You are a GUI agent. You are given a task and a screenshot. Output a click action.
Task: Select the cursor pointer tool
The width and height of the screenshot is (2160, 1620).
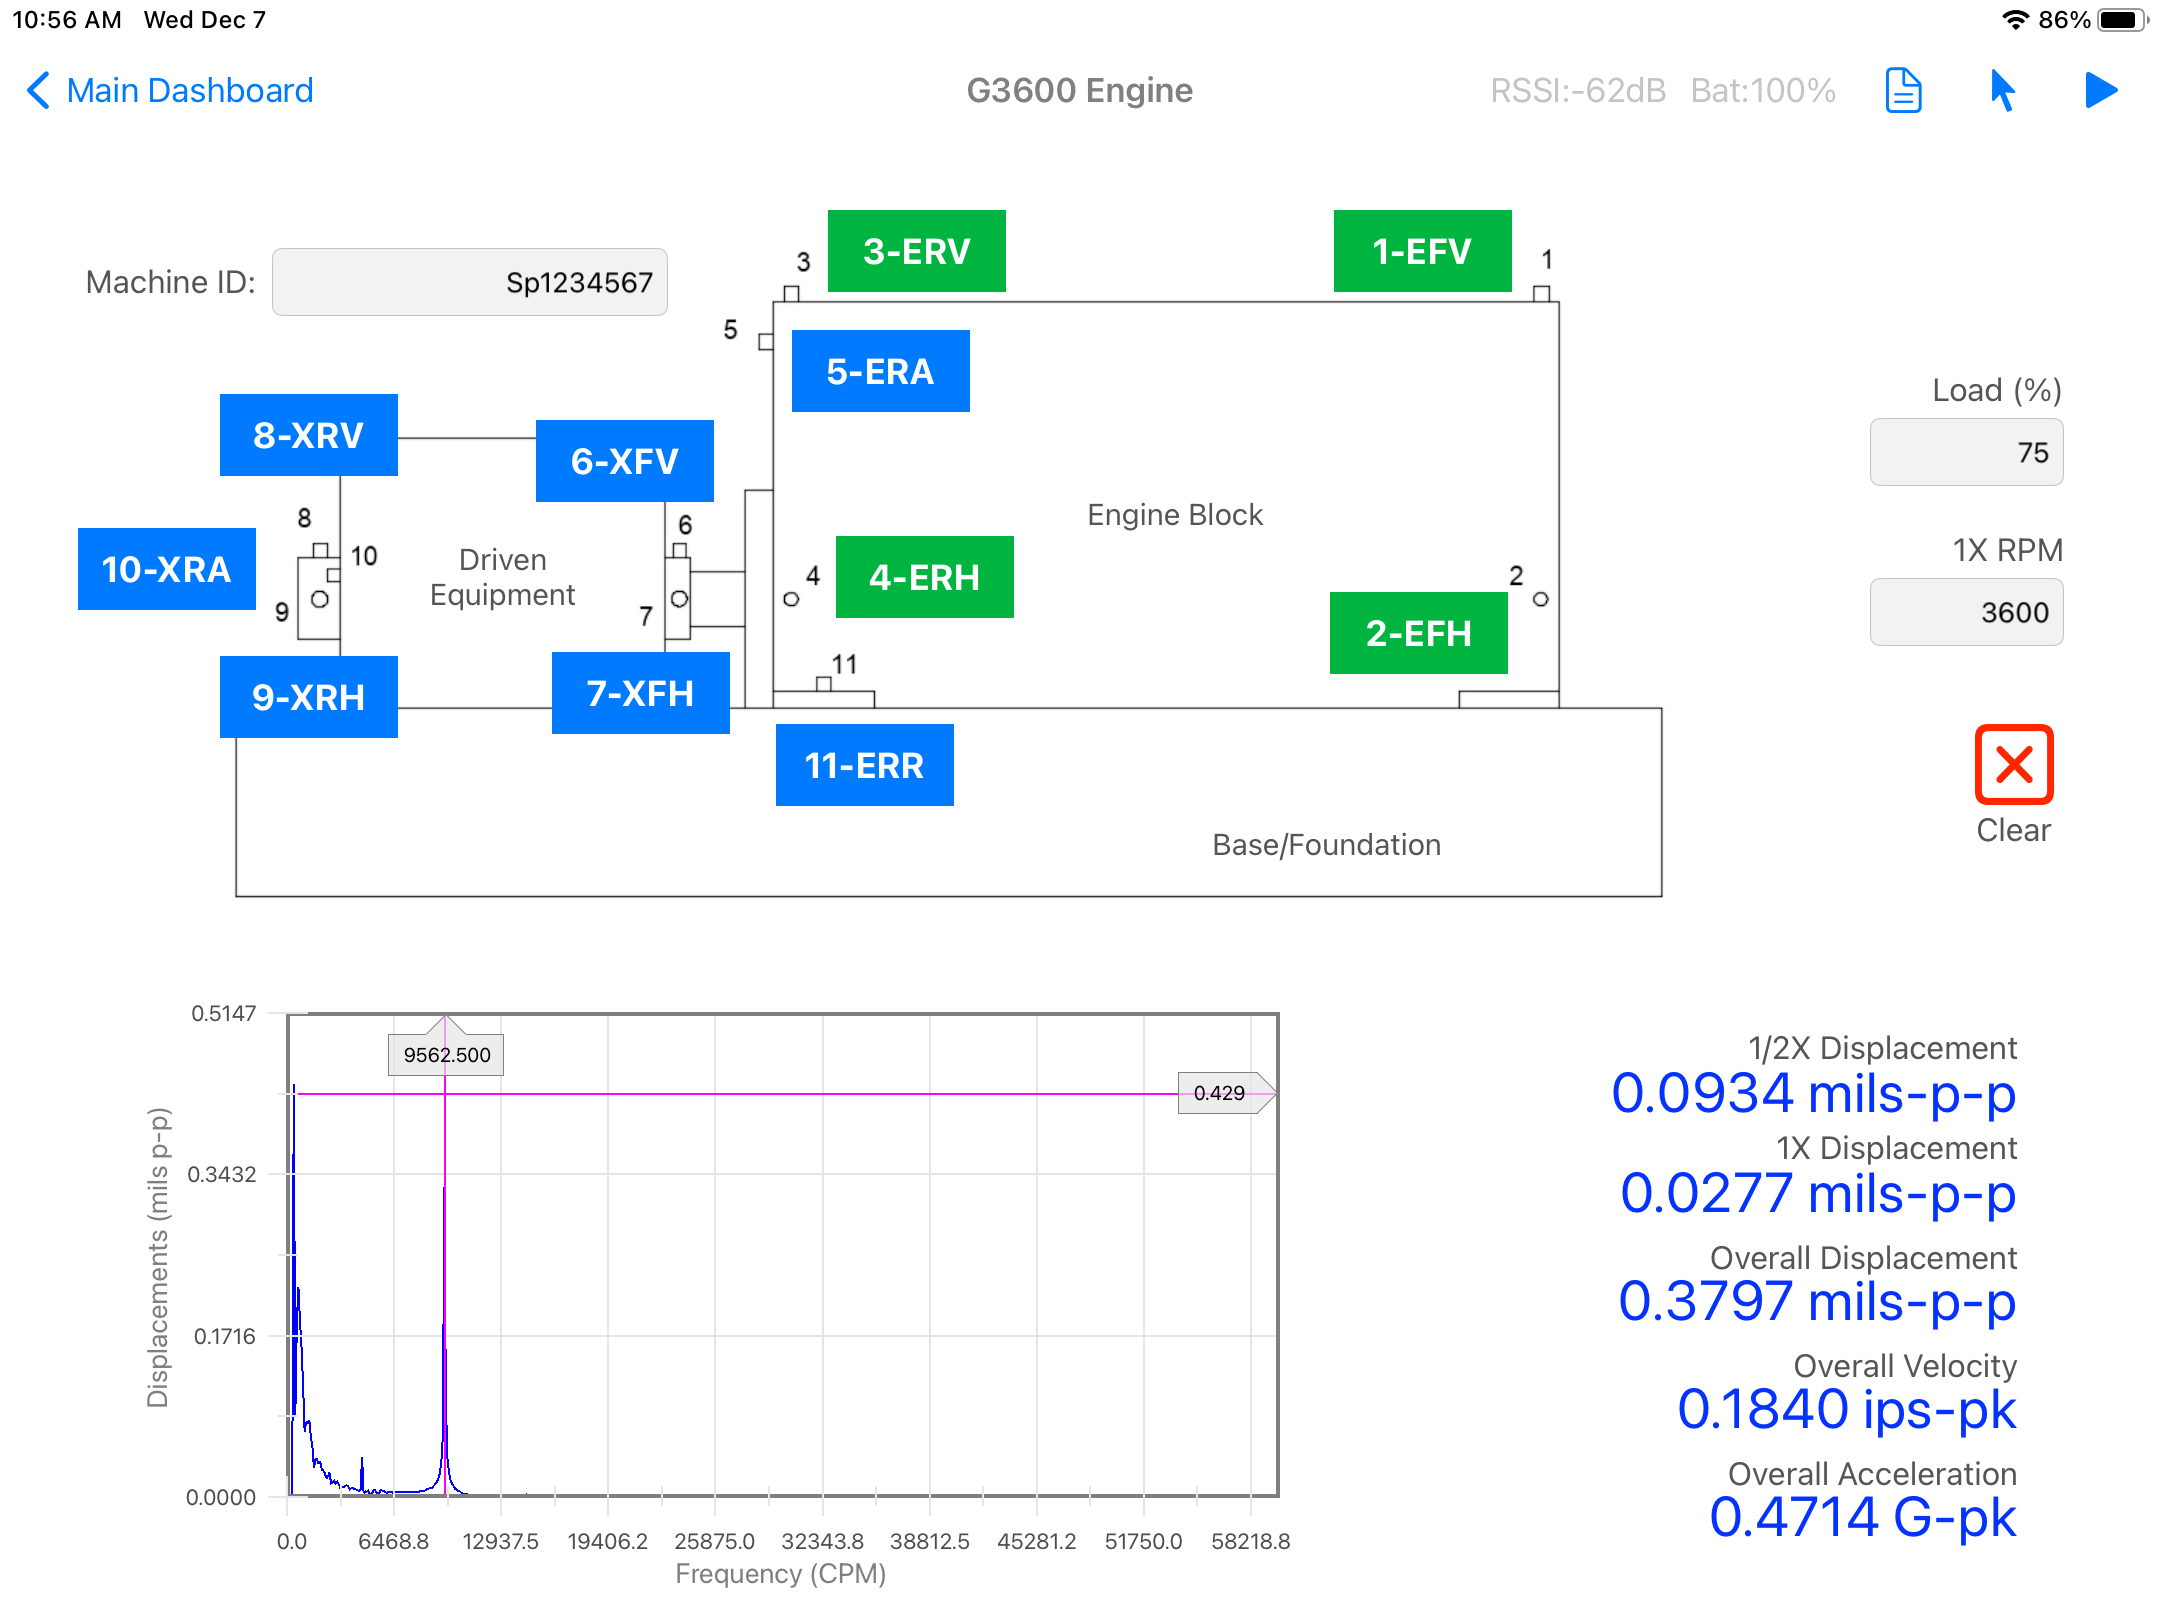click(2002, 91)
